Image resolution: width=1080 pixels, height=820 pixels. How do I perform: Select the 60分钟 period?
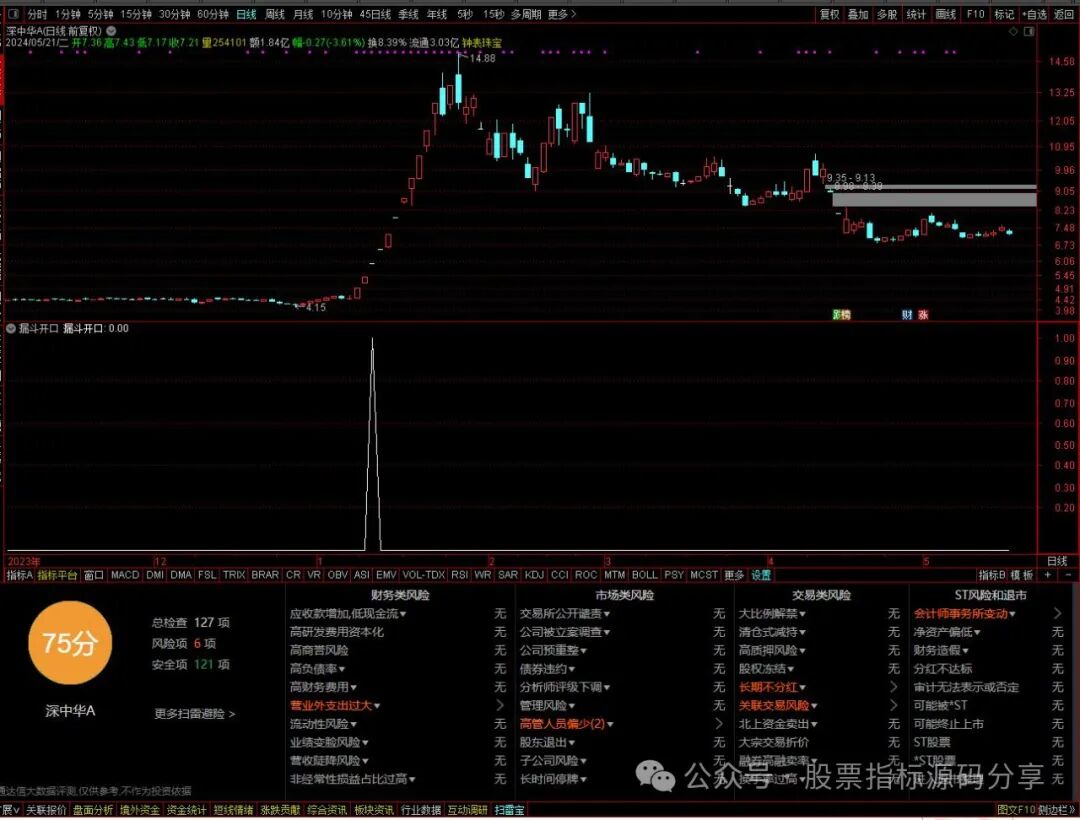click(213, 14)
